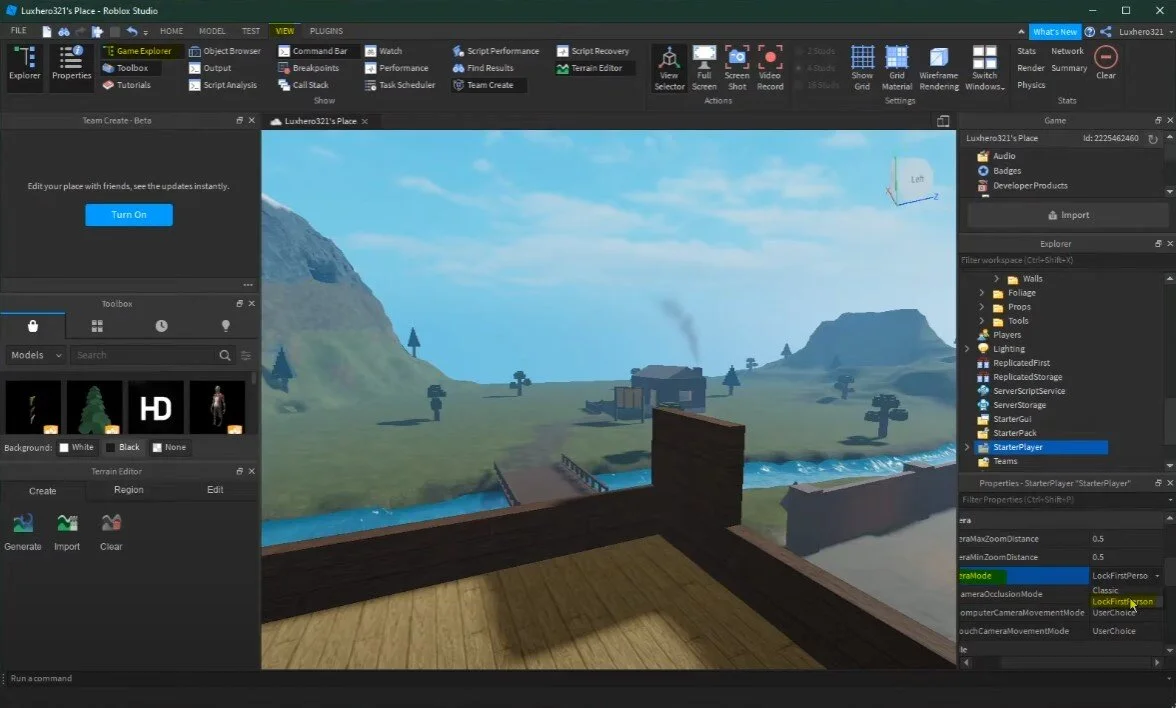Open Script Performance

496,51
